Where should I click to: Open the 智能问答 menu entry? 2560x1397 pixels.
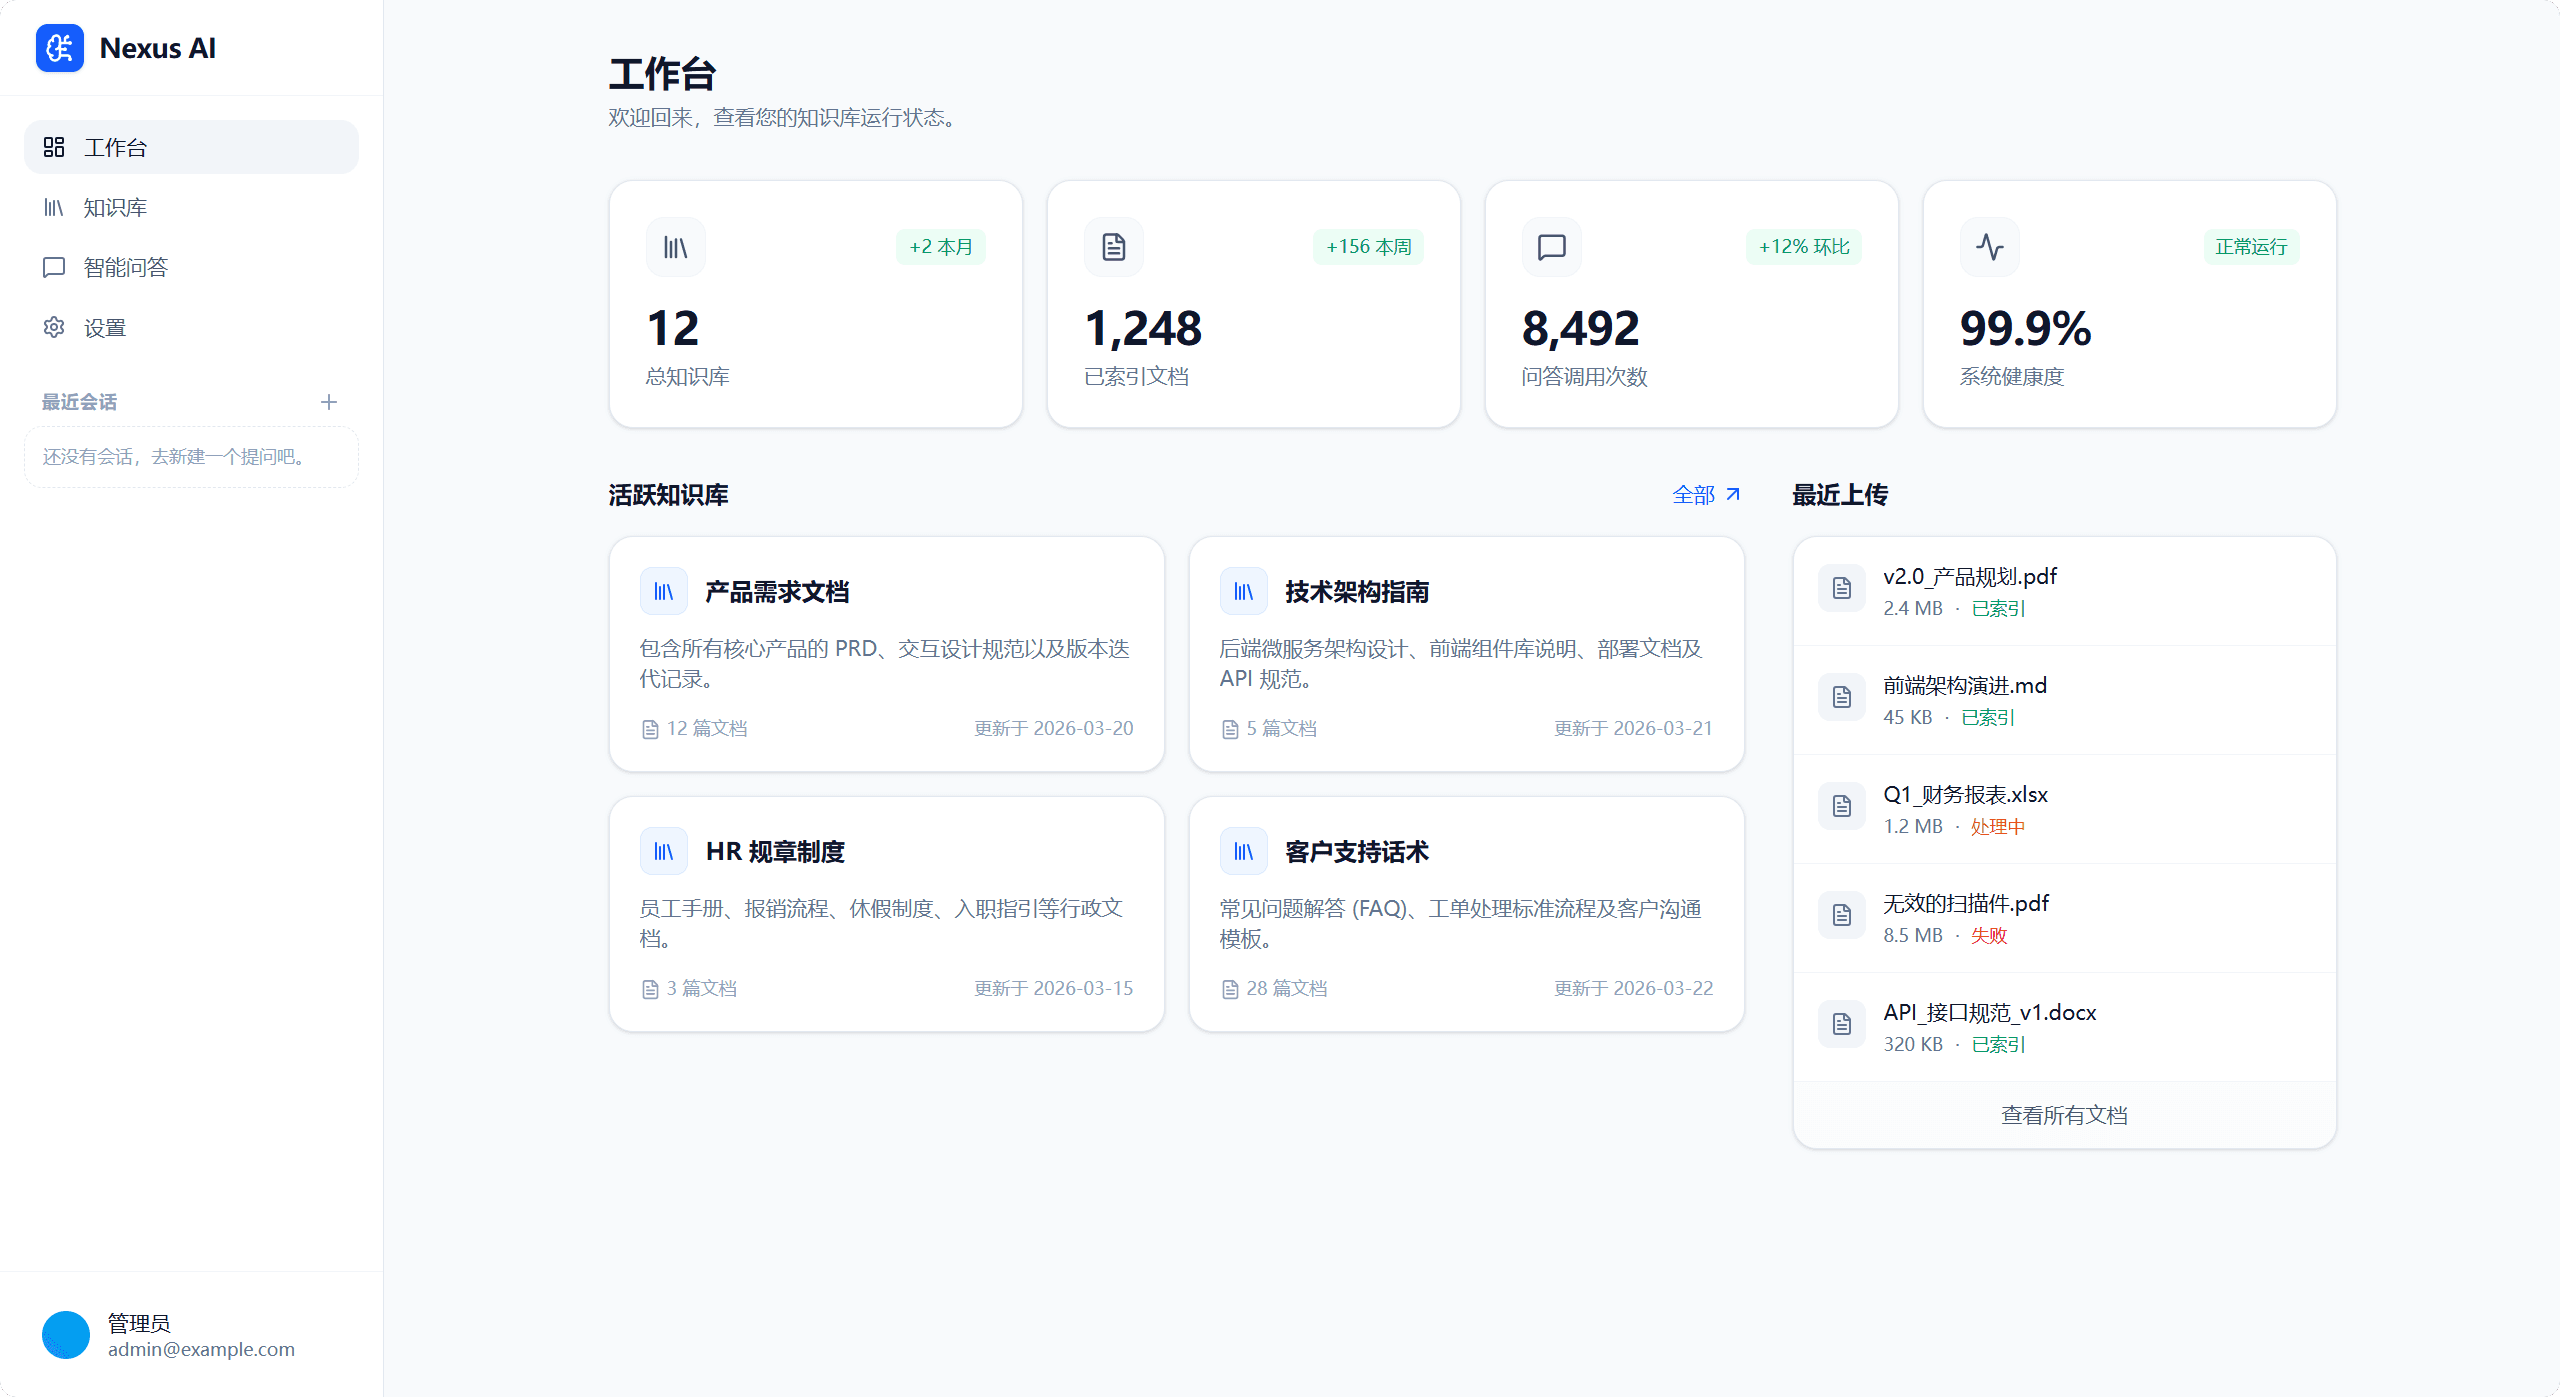click(x=124, y=267)
